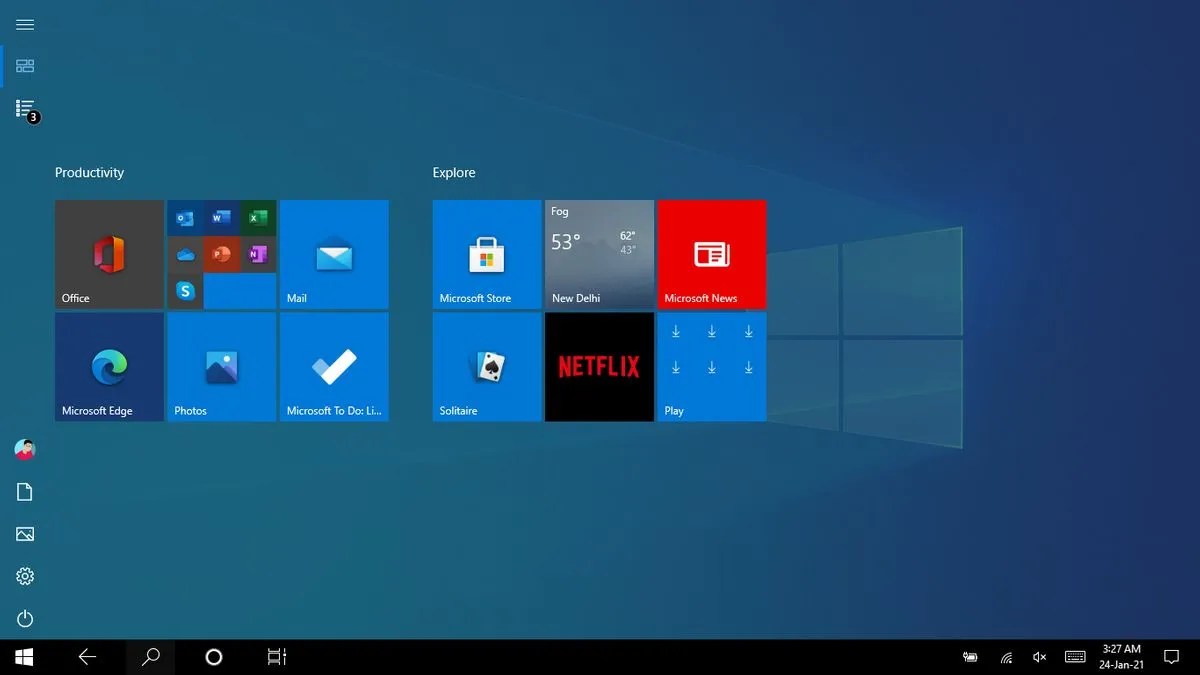Viewport: 1200px width, 675px height.
Task: Launch the Microsoft Edge tile
Action: point(108,366)
